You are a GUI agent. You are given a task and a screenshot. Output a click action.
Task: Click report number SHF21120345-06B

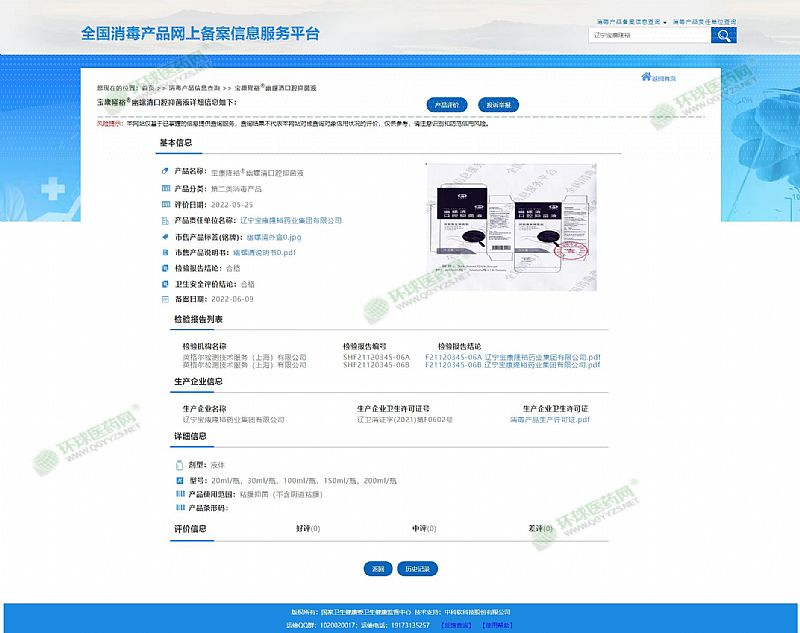click(x=376, y=365)
